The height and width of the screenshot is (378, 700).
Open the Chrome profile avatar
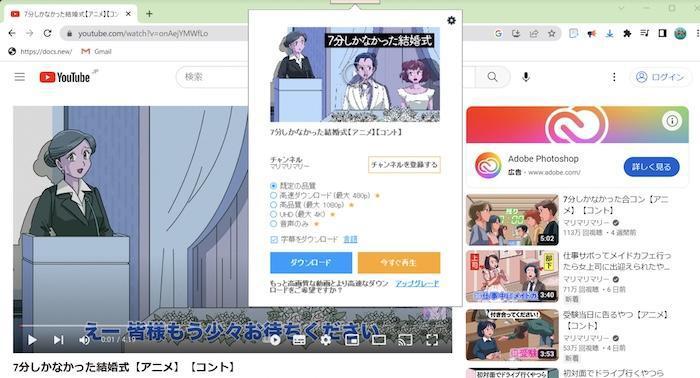coord(680,33)
